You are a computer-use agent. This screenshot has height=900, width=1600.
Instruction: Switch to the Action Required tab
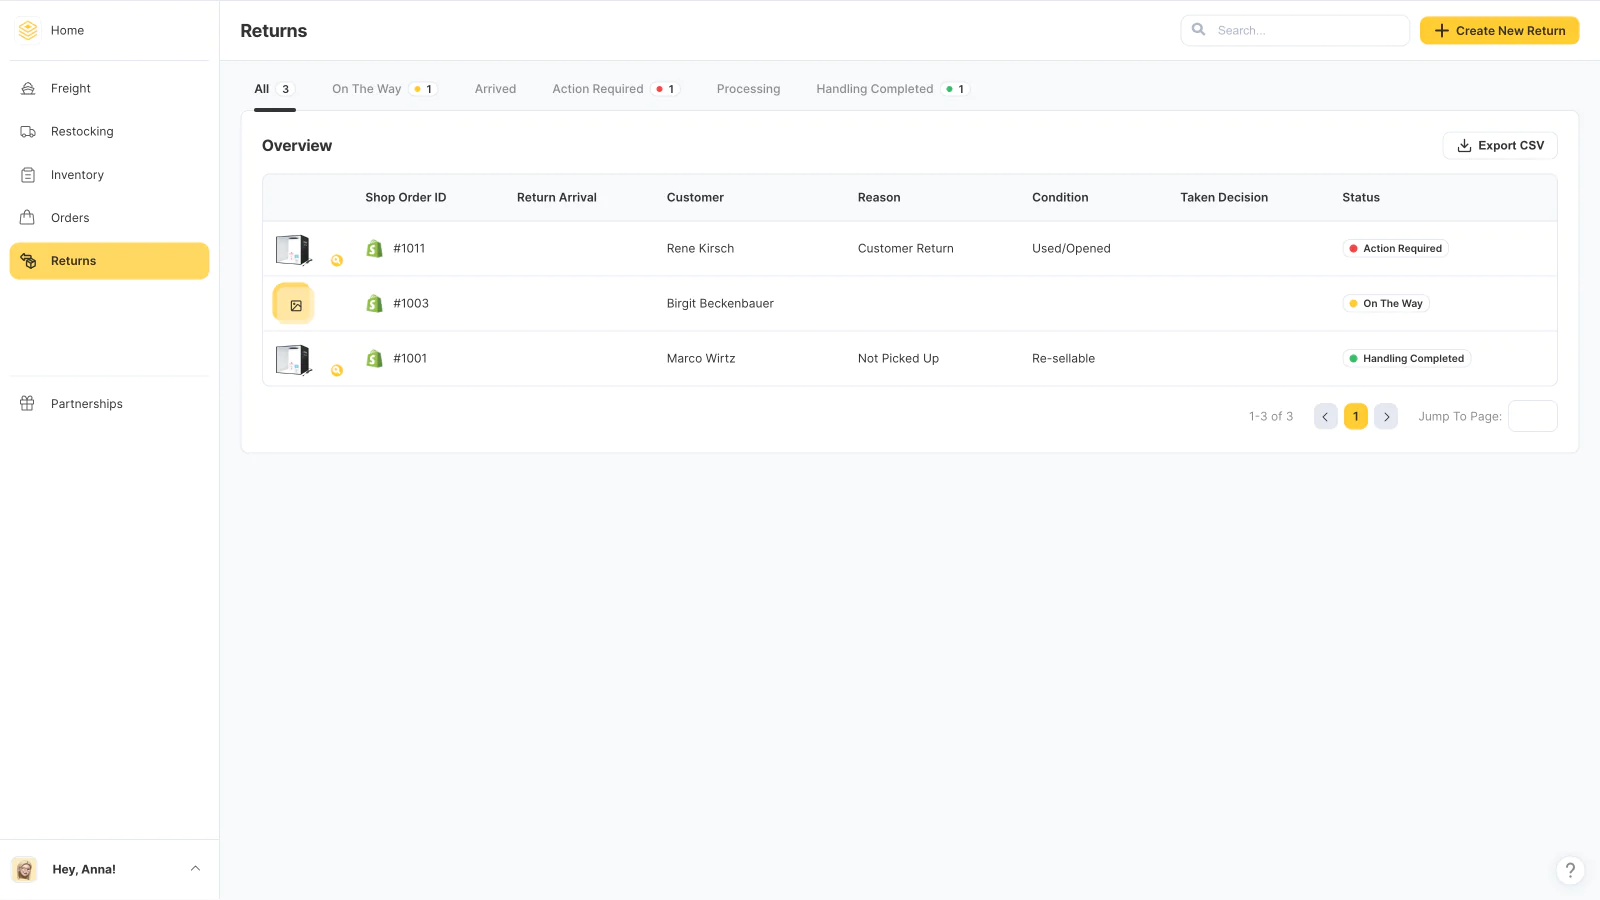[x=598, y=89]
